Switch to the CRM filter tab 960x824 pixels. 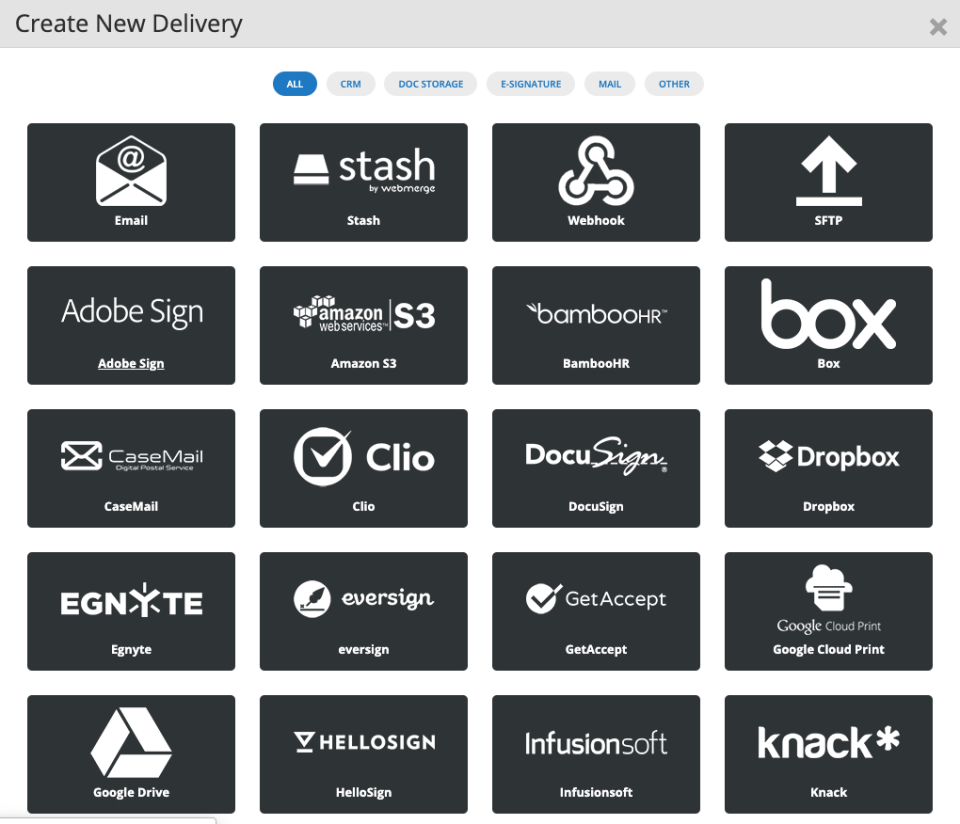click(351, 84)
